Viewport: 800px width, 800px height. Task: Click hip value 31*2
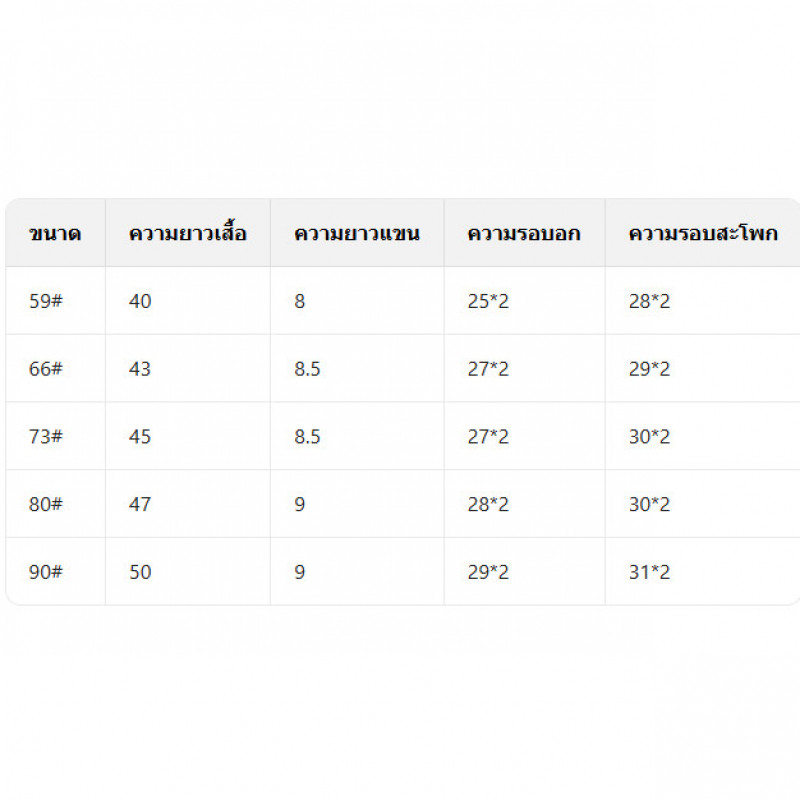[x=649, y=573]
